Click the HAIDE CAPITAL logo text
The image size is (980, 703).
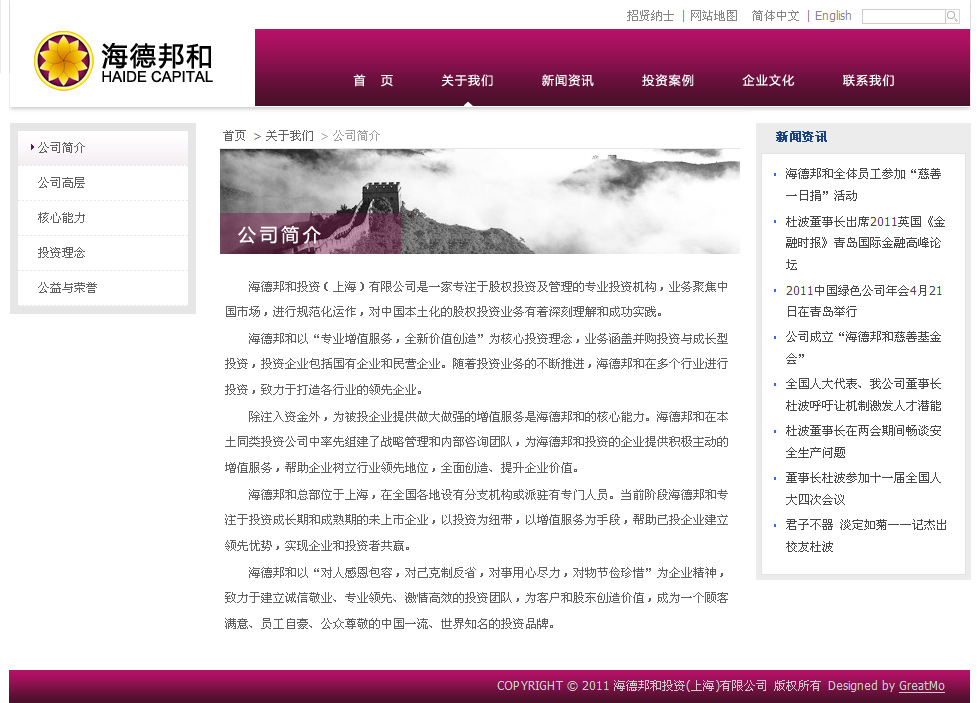(x=157, y=77)
